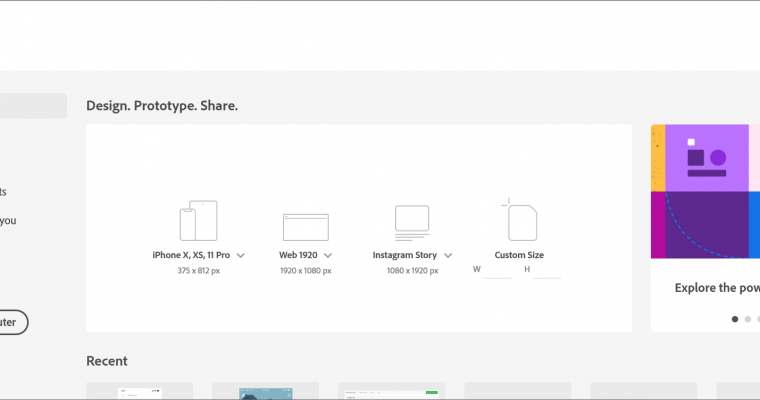Expand the iPhone X, XS, 11 Pro dropdown arrow

pyautogui.click(x=241, y=256)
